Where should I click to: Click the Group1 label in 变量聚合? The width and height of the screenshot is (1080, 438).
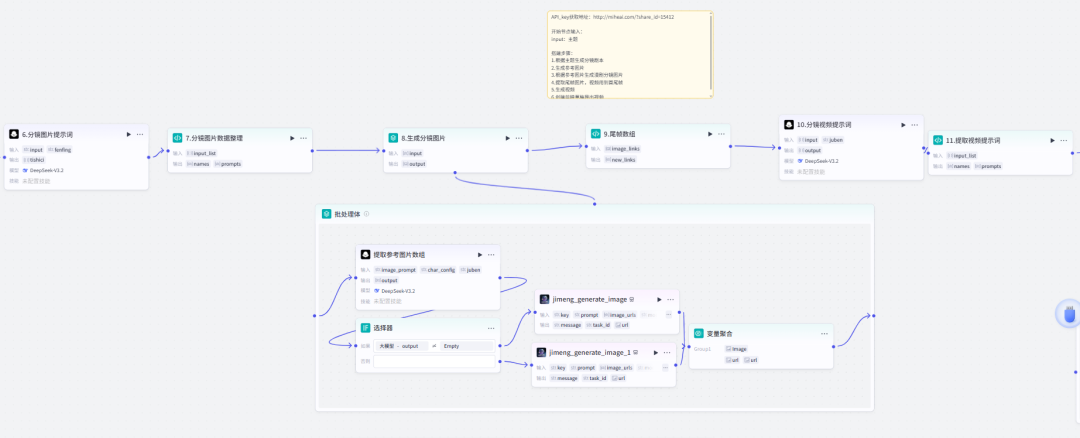(x=702, y=348)
